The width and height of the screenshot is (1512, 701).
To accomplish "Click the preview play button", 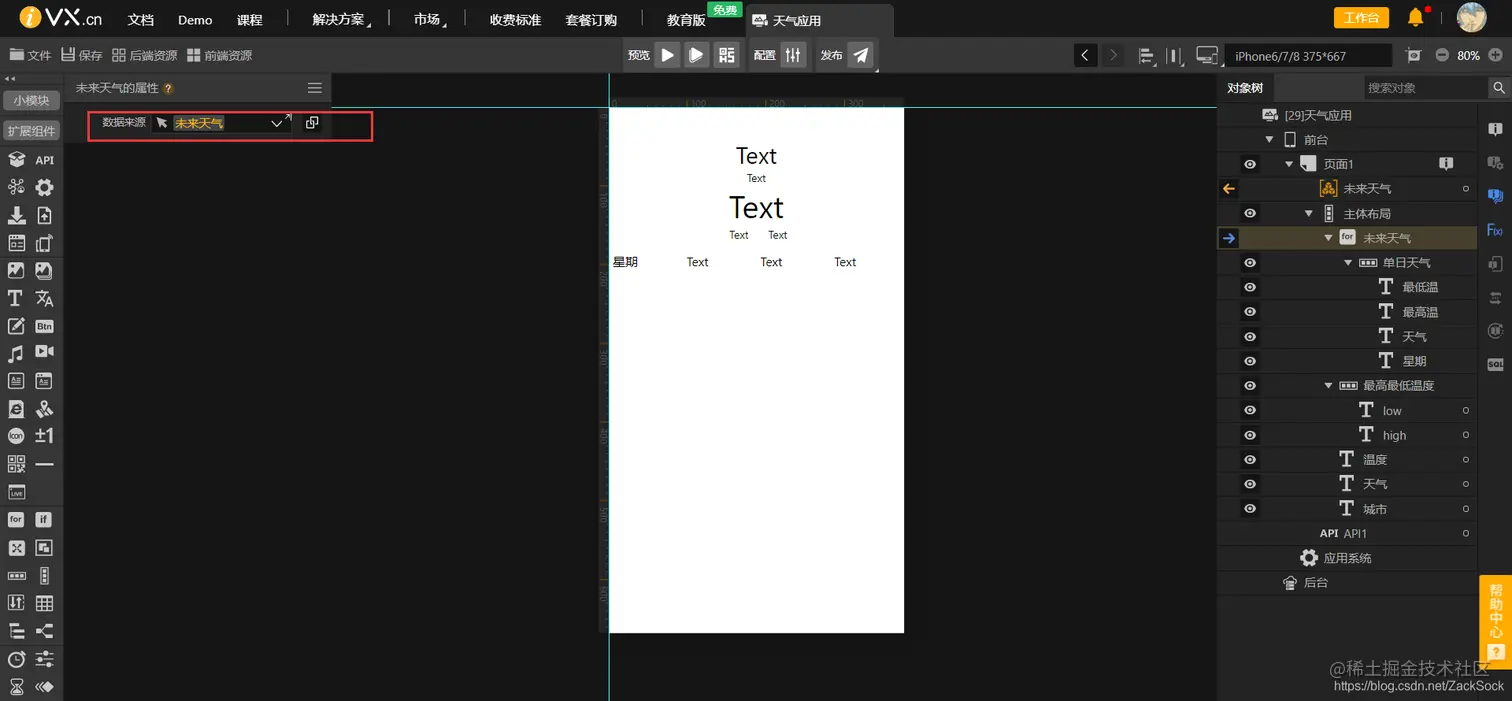I will click(x=667, y=55).
